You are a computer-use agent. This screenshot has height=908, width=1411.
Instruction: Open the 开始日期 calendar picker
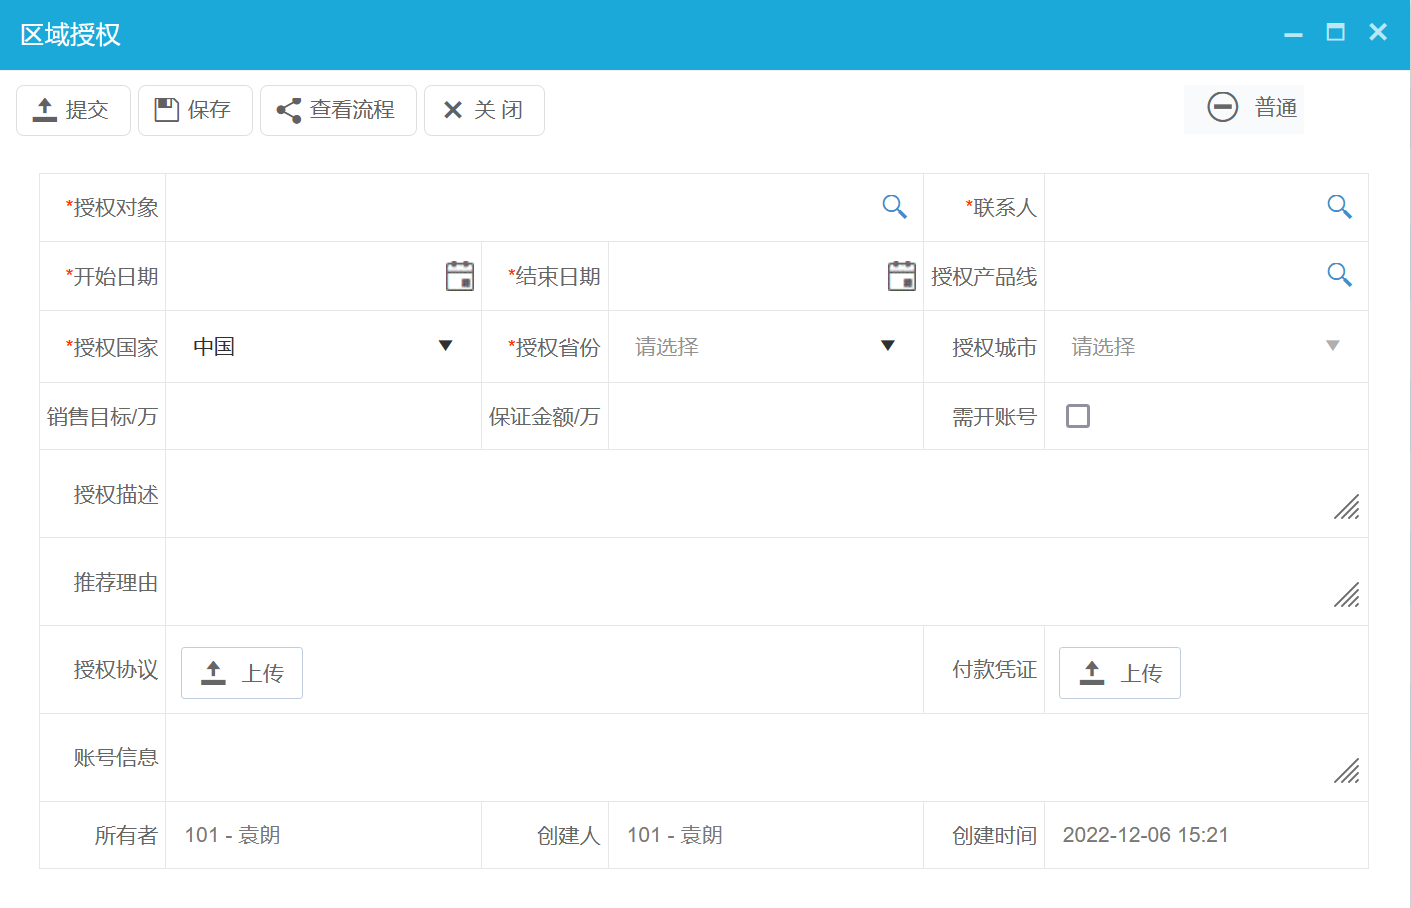tap(459, 276)
